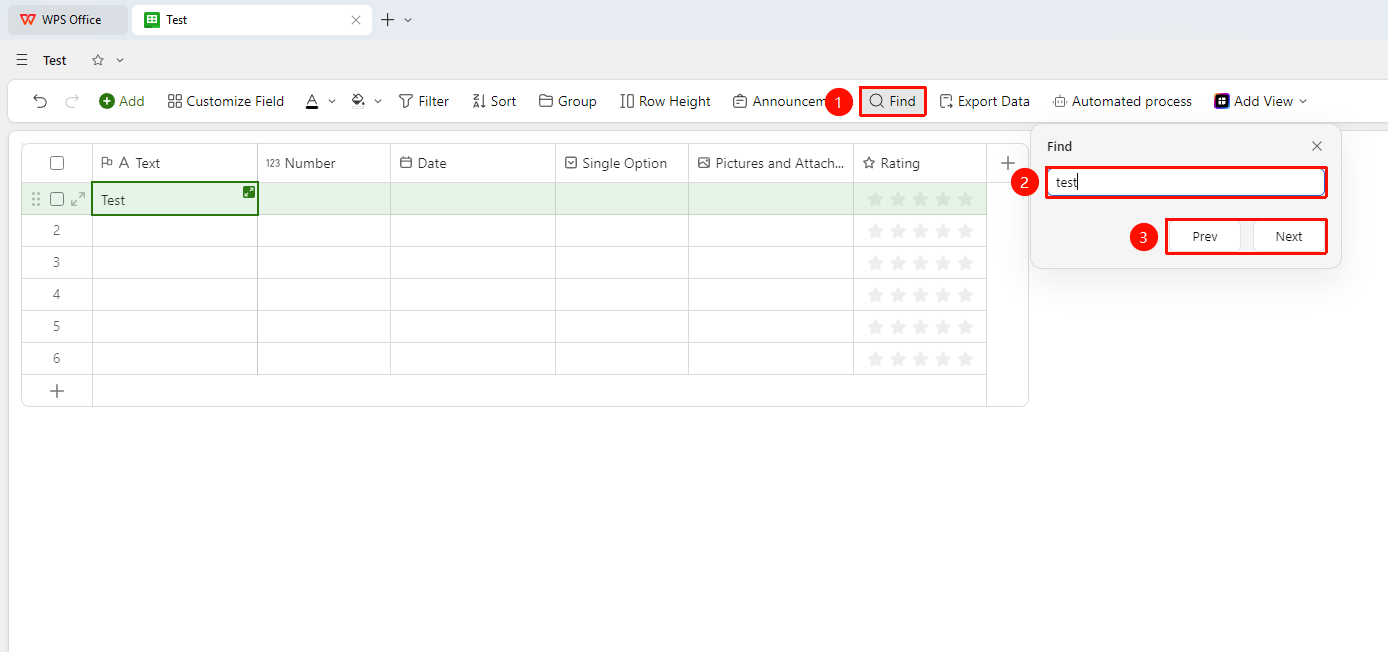The image size is (1388, 652).
Task: Select the Number column header
Action: coord(324,163)
